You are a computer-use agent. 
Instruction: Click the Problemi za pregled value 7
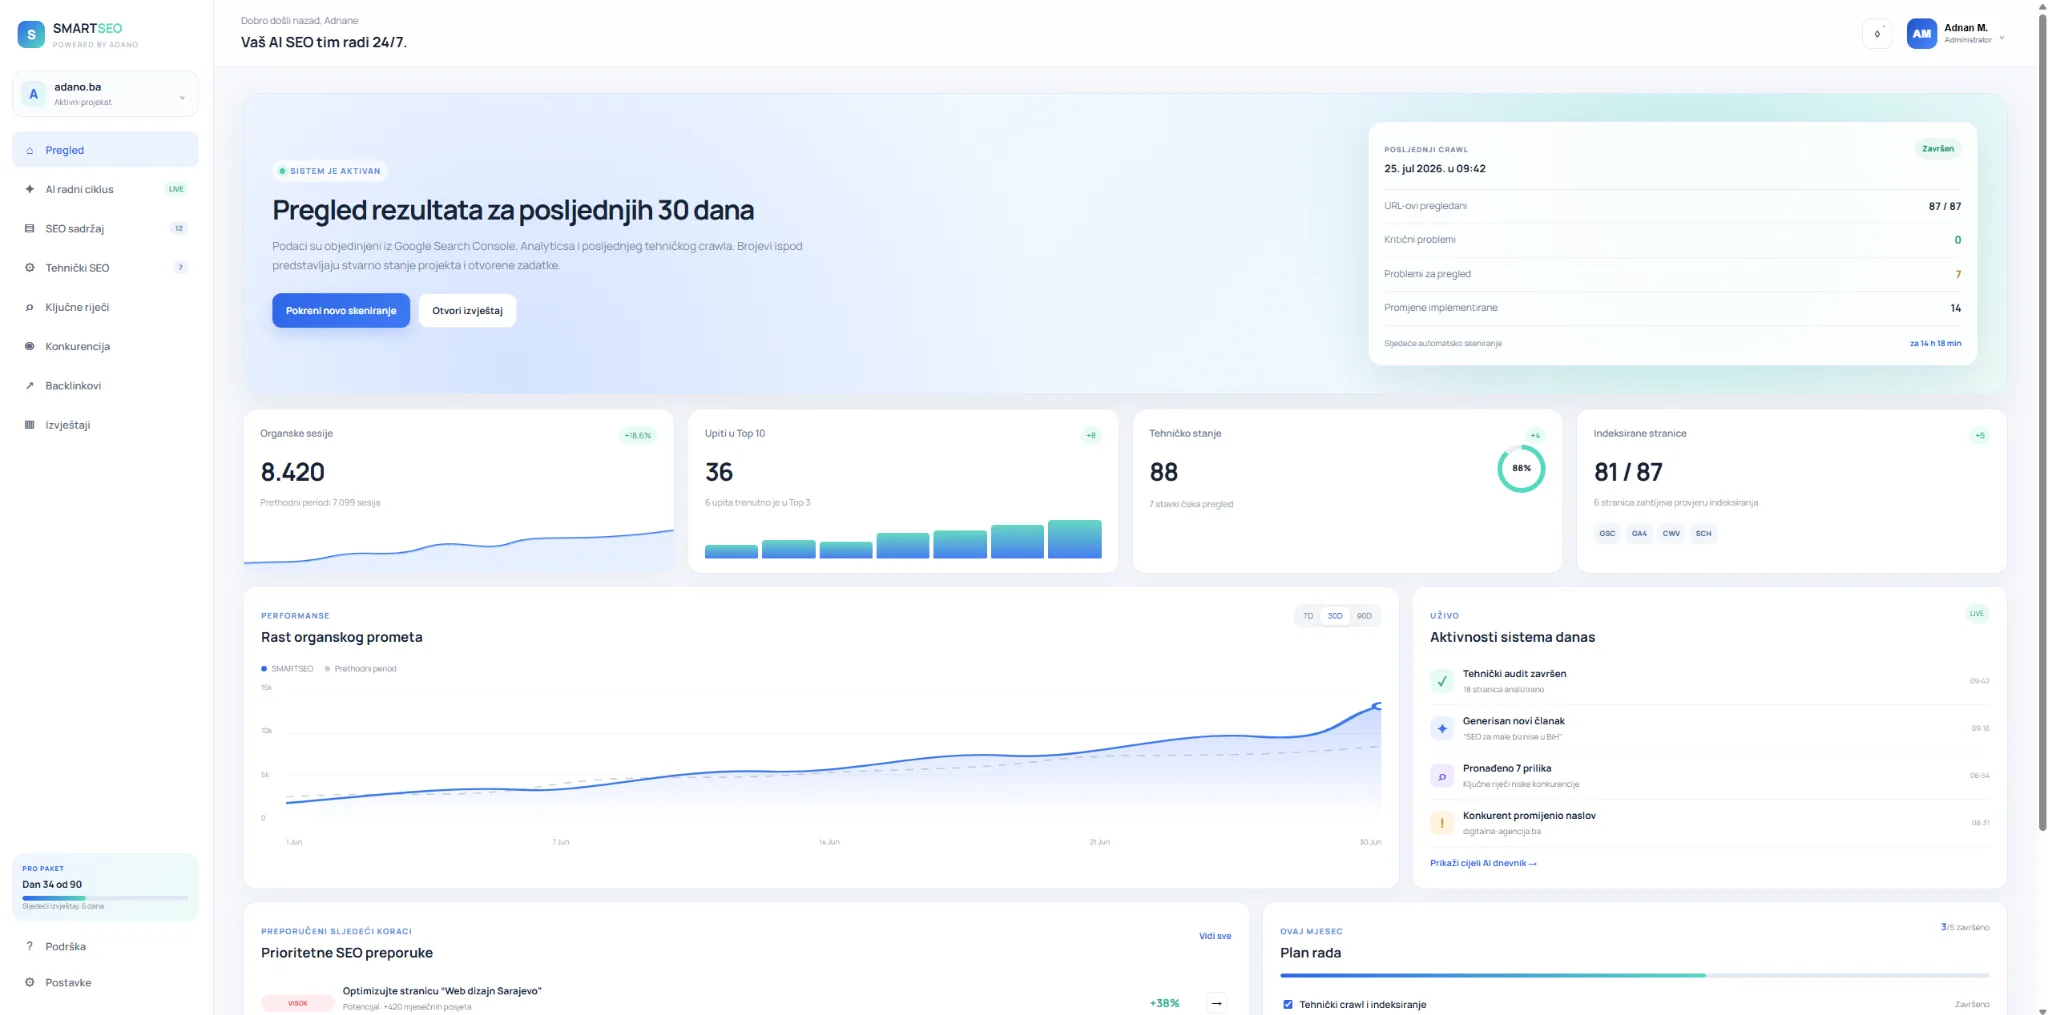tap(1958, 274)
